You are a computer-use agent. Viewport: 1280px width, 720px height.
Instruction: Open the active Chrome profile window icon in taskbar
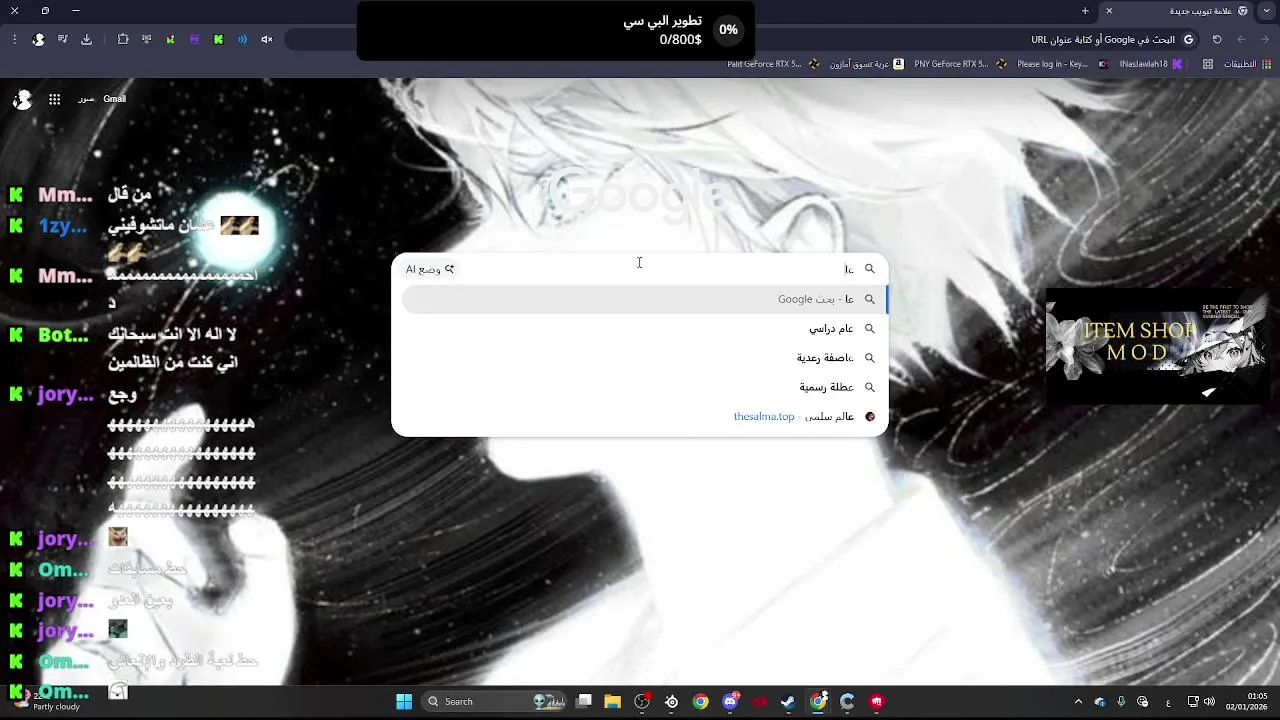point(818,702)
